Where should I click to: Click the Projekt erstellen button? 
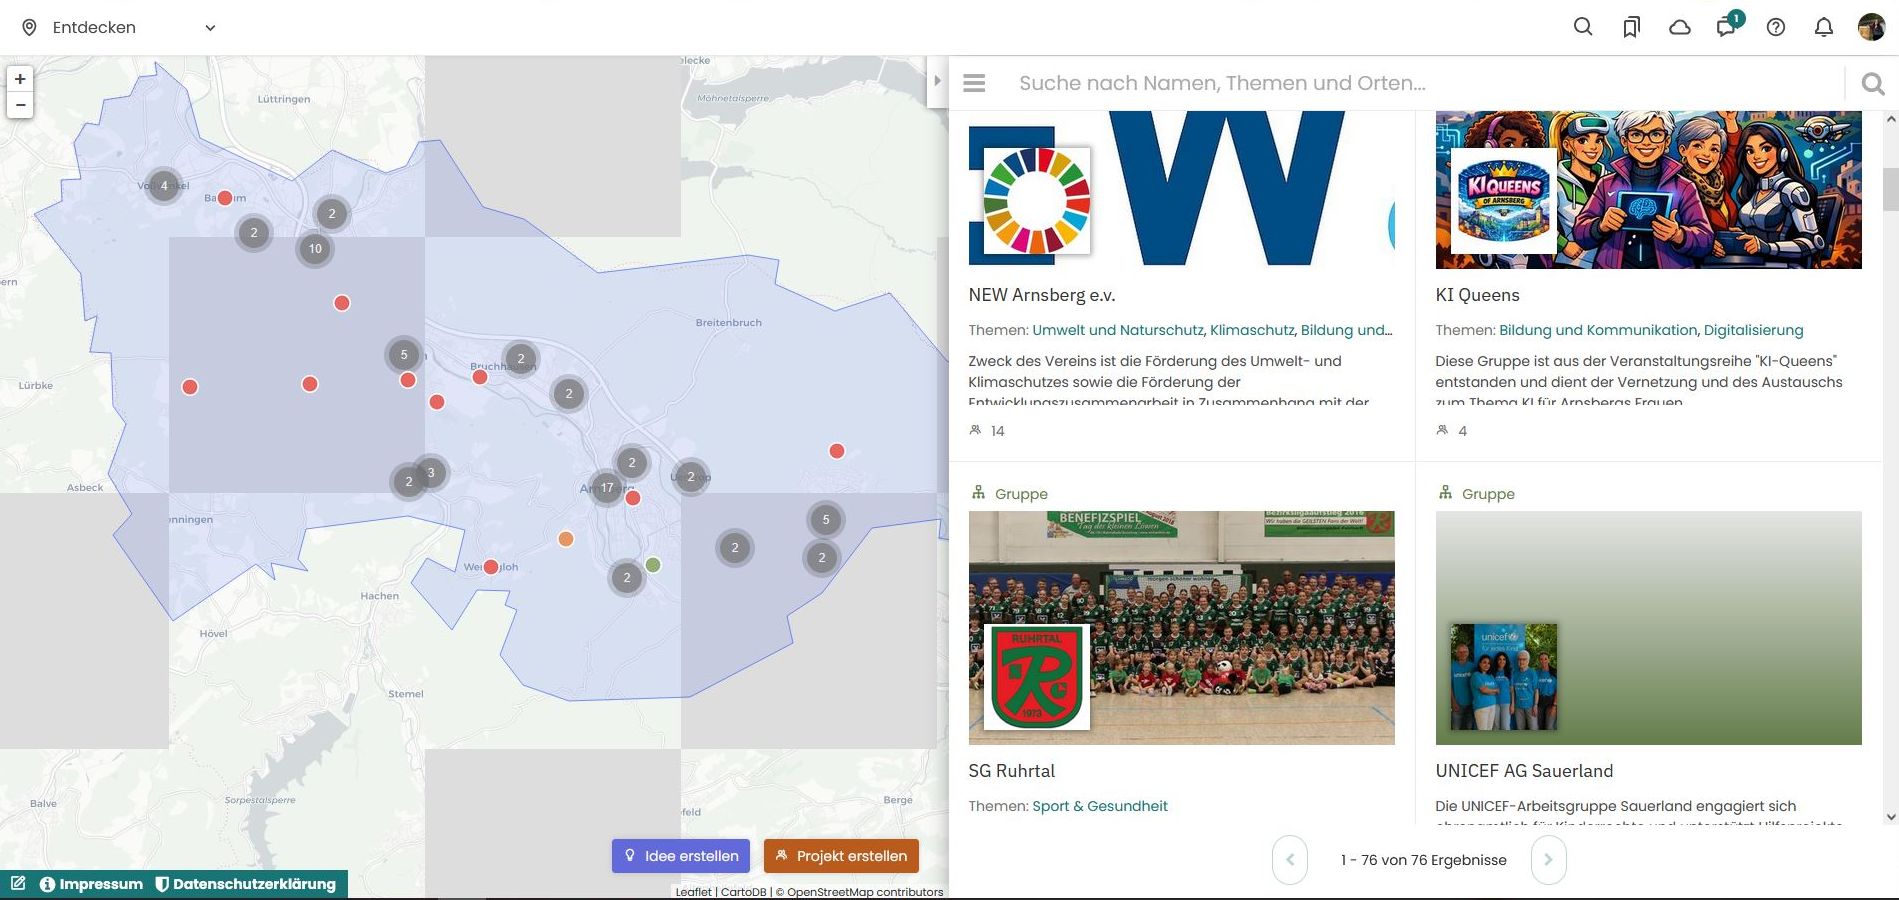tap(841, 856)
